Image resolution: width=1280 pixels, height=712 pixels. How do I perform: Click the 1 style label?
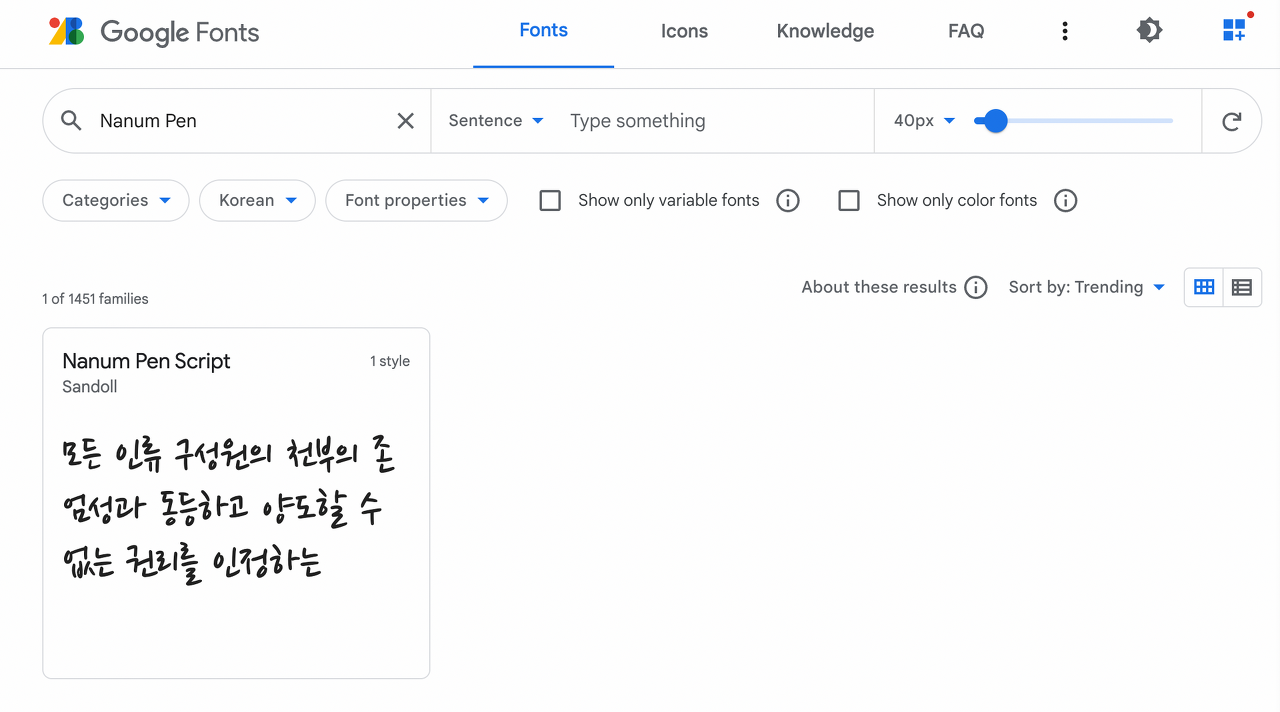coord(390,361)
